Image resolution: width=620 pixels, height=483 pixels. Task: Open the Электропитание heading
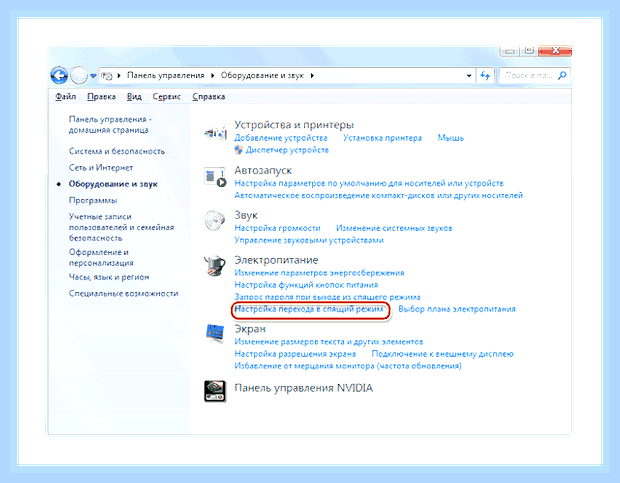[276, 260]
